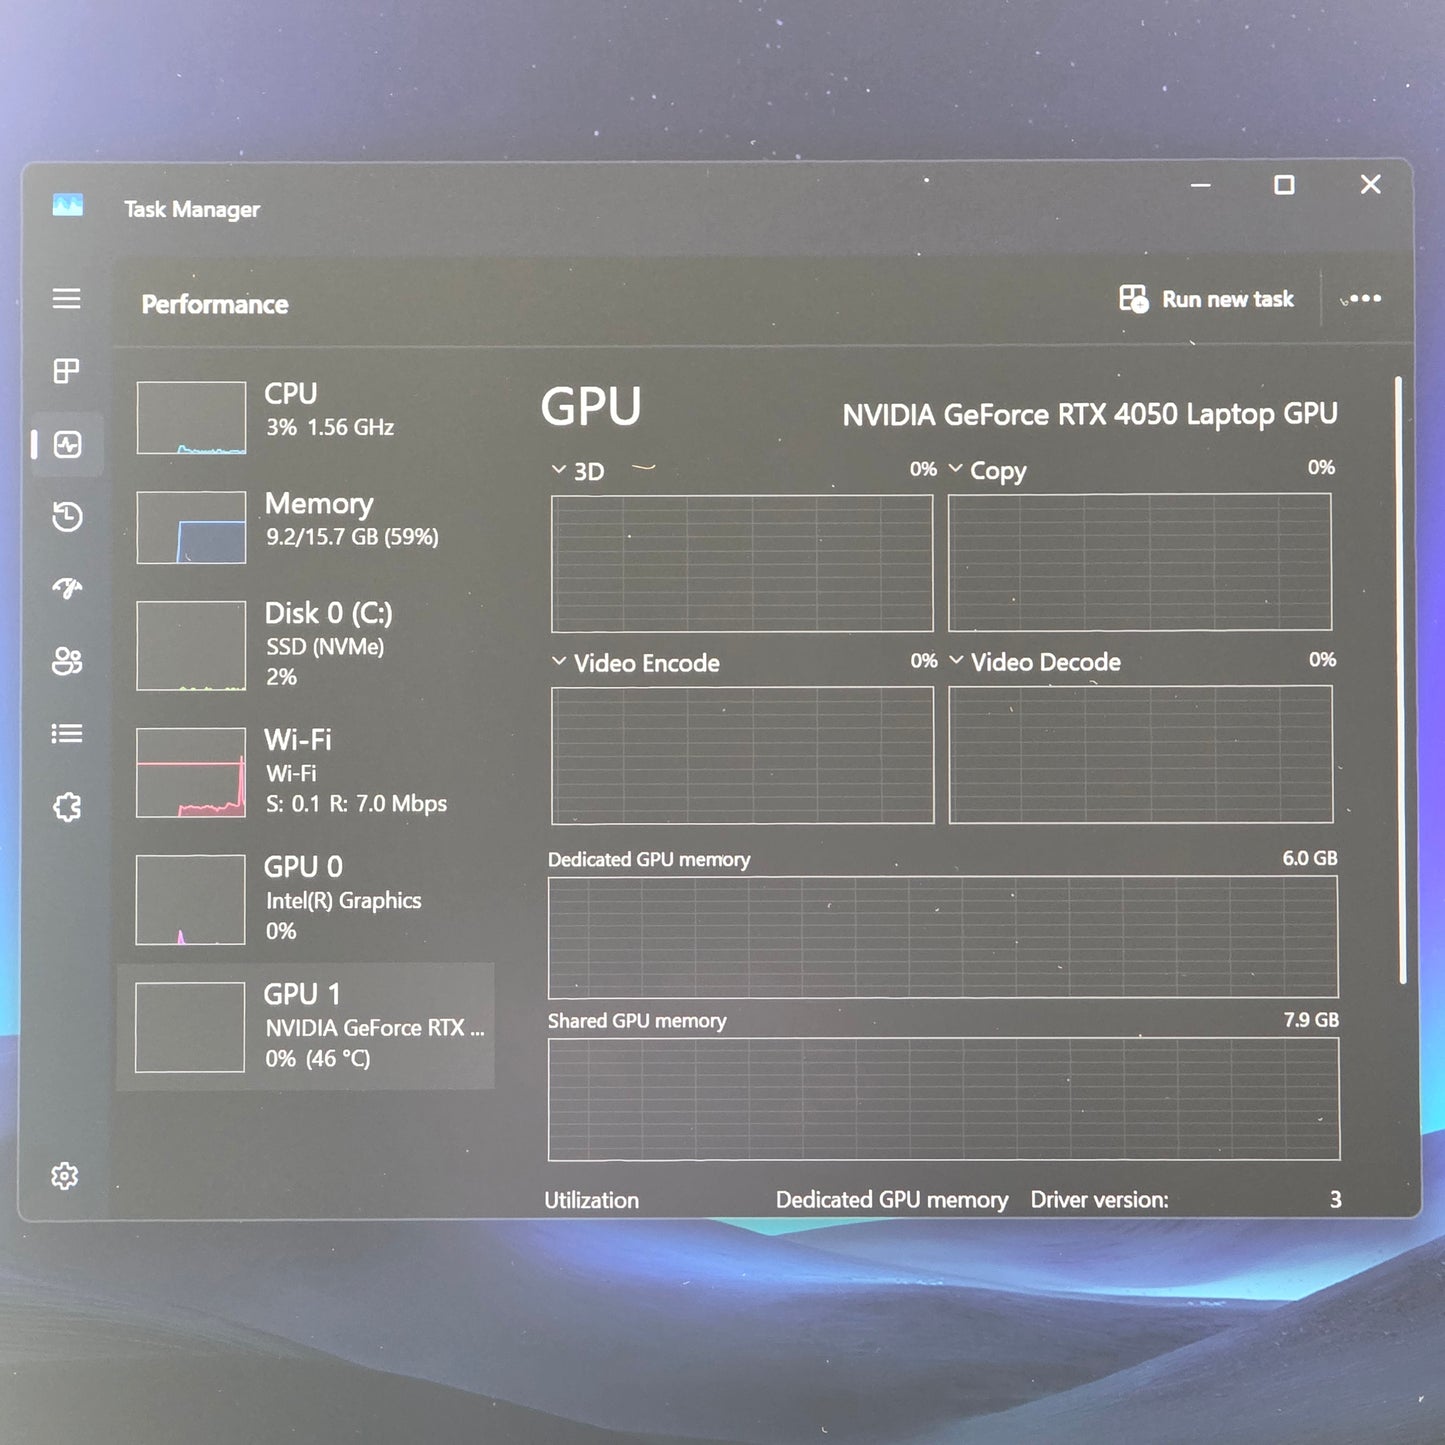Click the Dedicated GPU memory graph
1445x1445 pixels.
pyautogui.click(x=943, y=937)
